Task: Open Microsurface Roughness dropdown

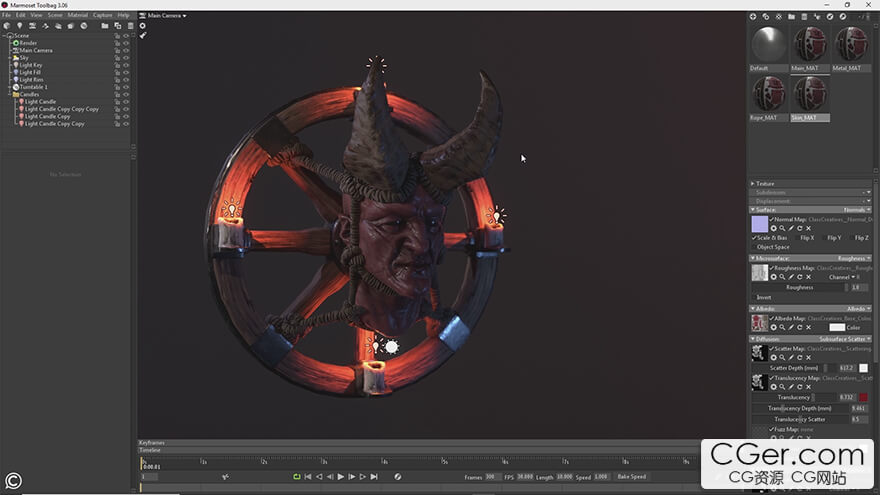Action: tap(854, 258)
